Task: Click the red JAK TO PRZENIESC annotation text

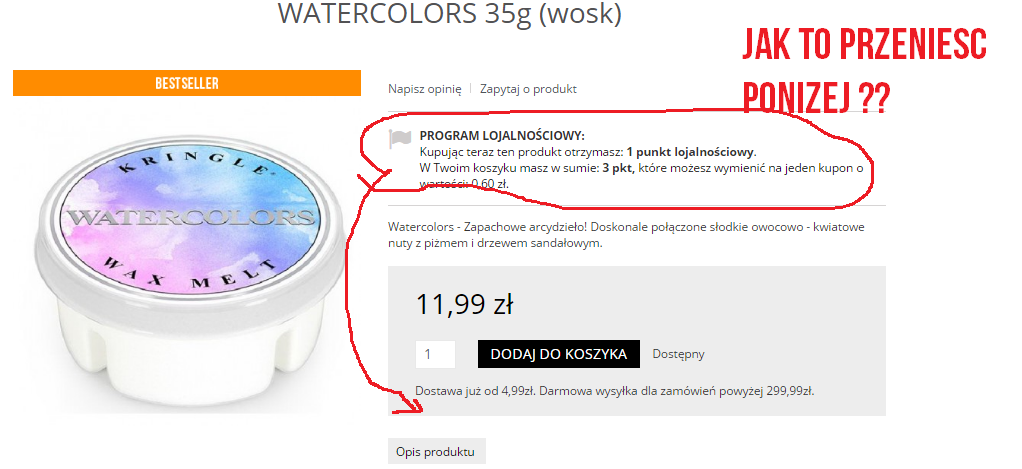Action: pos(864,45)
